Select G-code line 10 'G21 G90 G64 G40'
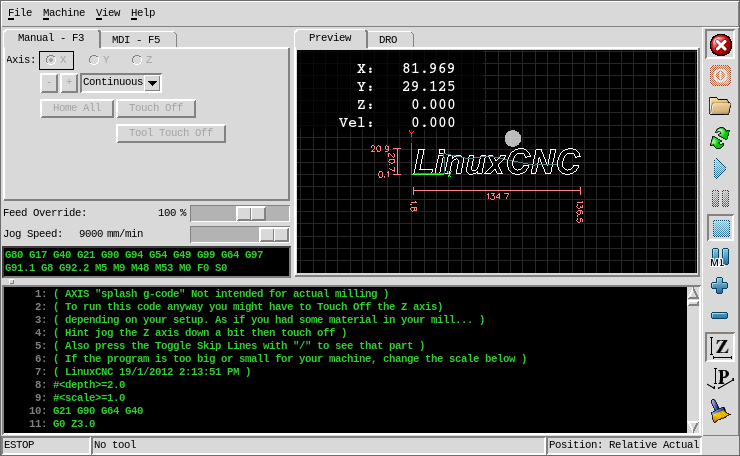The height and width of the screenshot is (456, 740). [x=98, y=411]
